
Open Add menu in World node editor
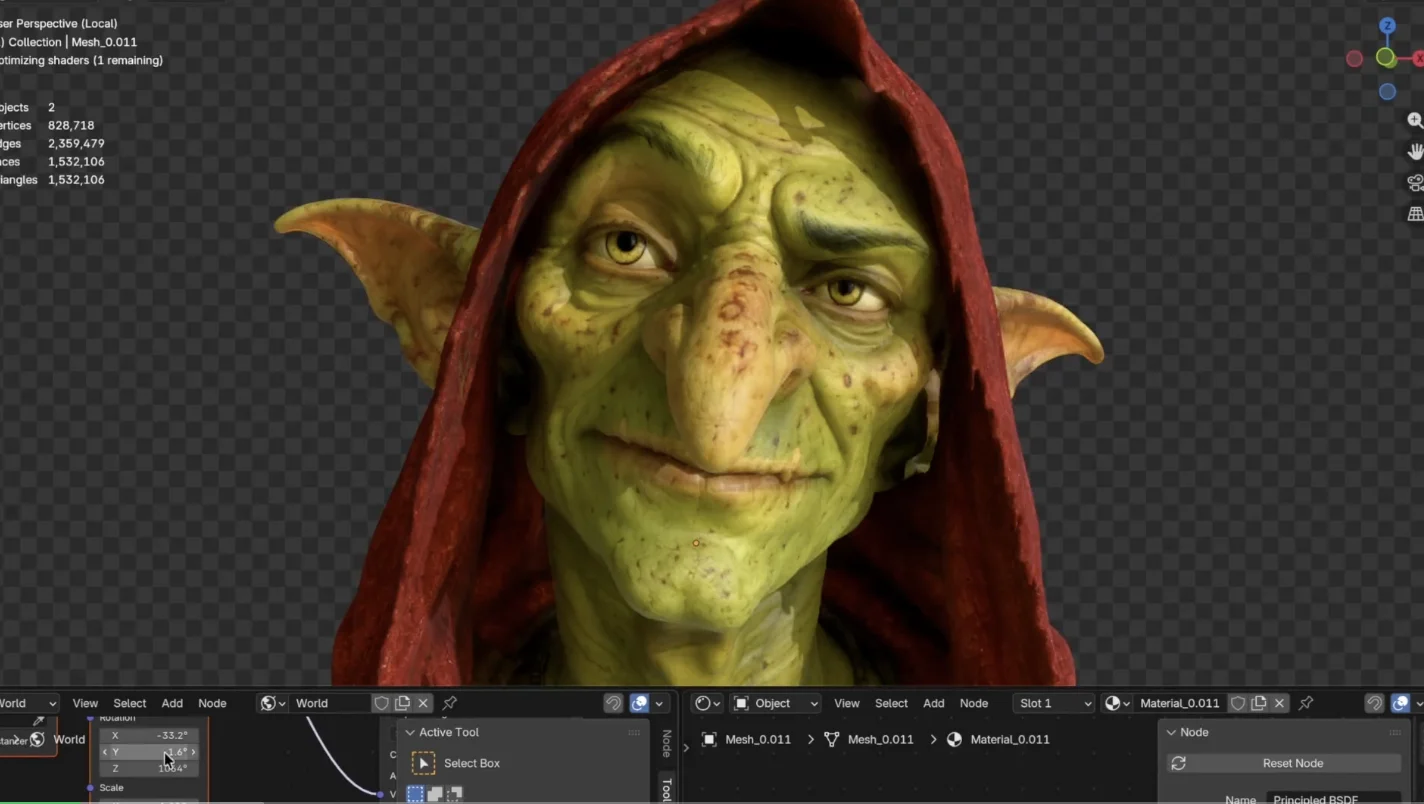coord(172,703)
